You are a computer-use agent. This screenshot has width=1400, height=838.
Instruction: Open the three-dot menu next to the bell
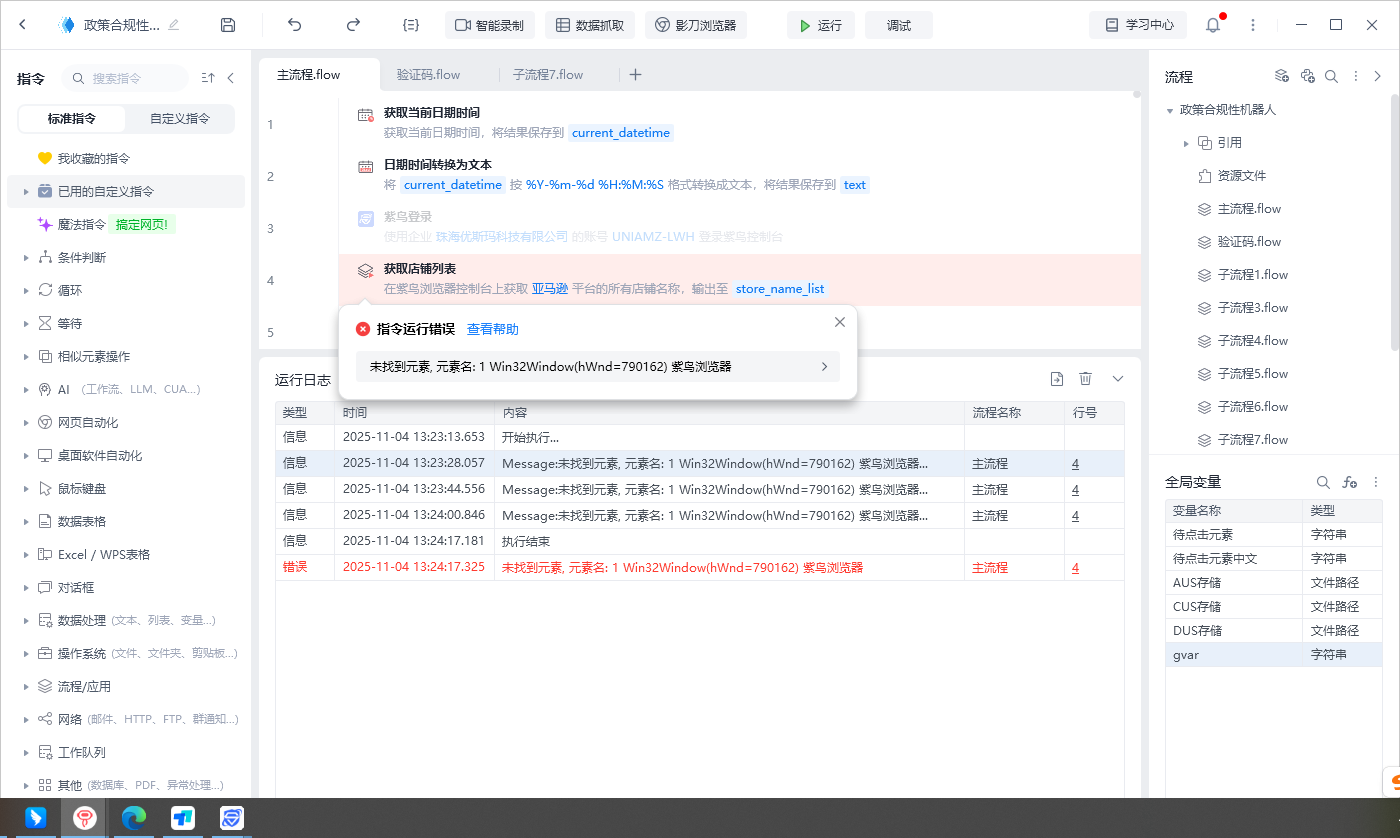pyautogui.click(x=1254, y=25)
